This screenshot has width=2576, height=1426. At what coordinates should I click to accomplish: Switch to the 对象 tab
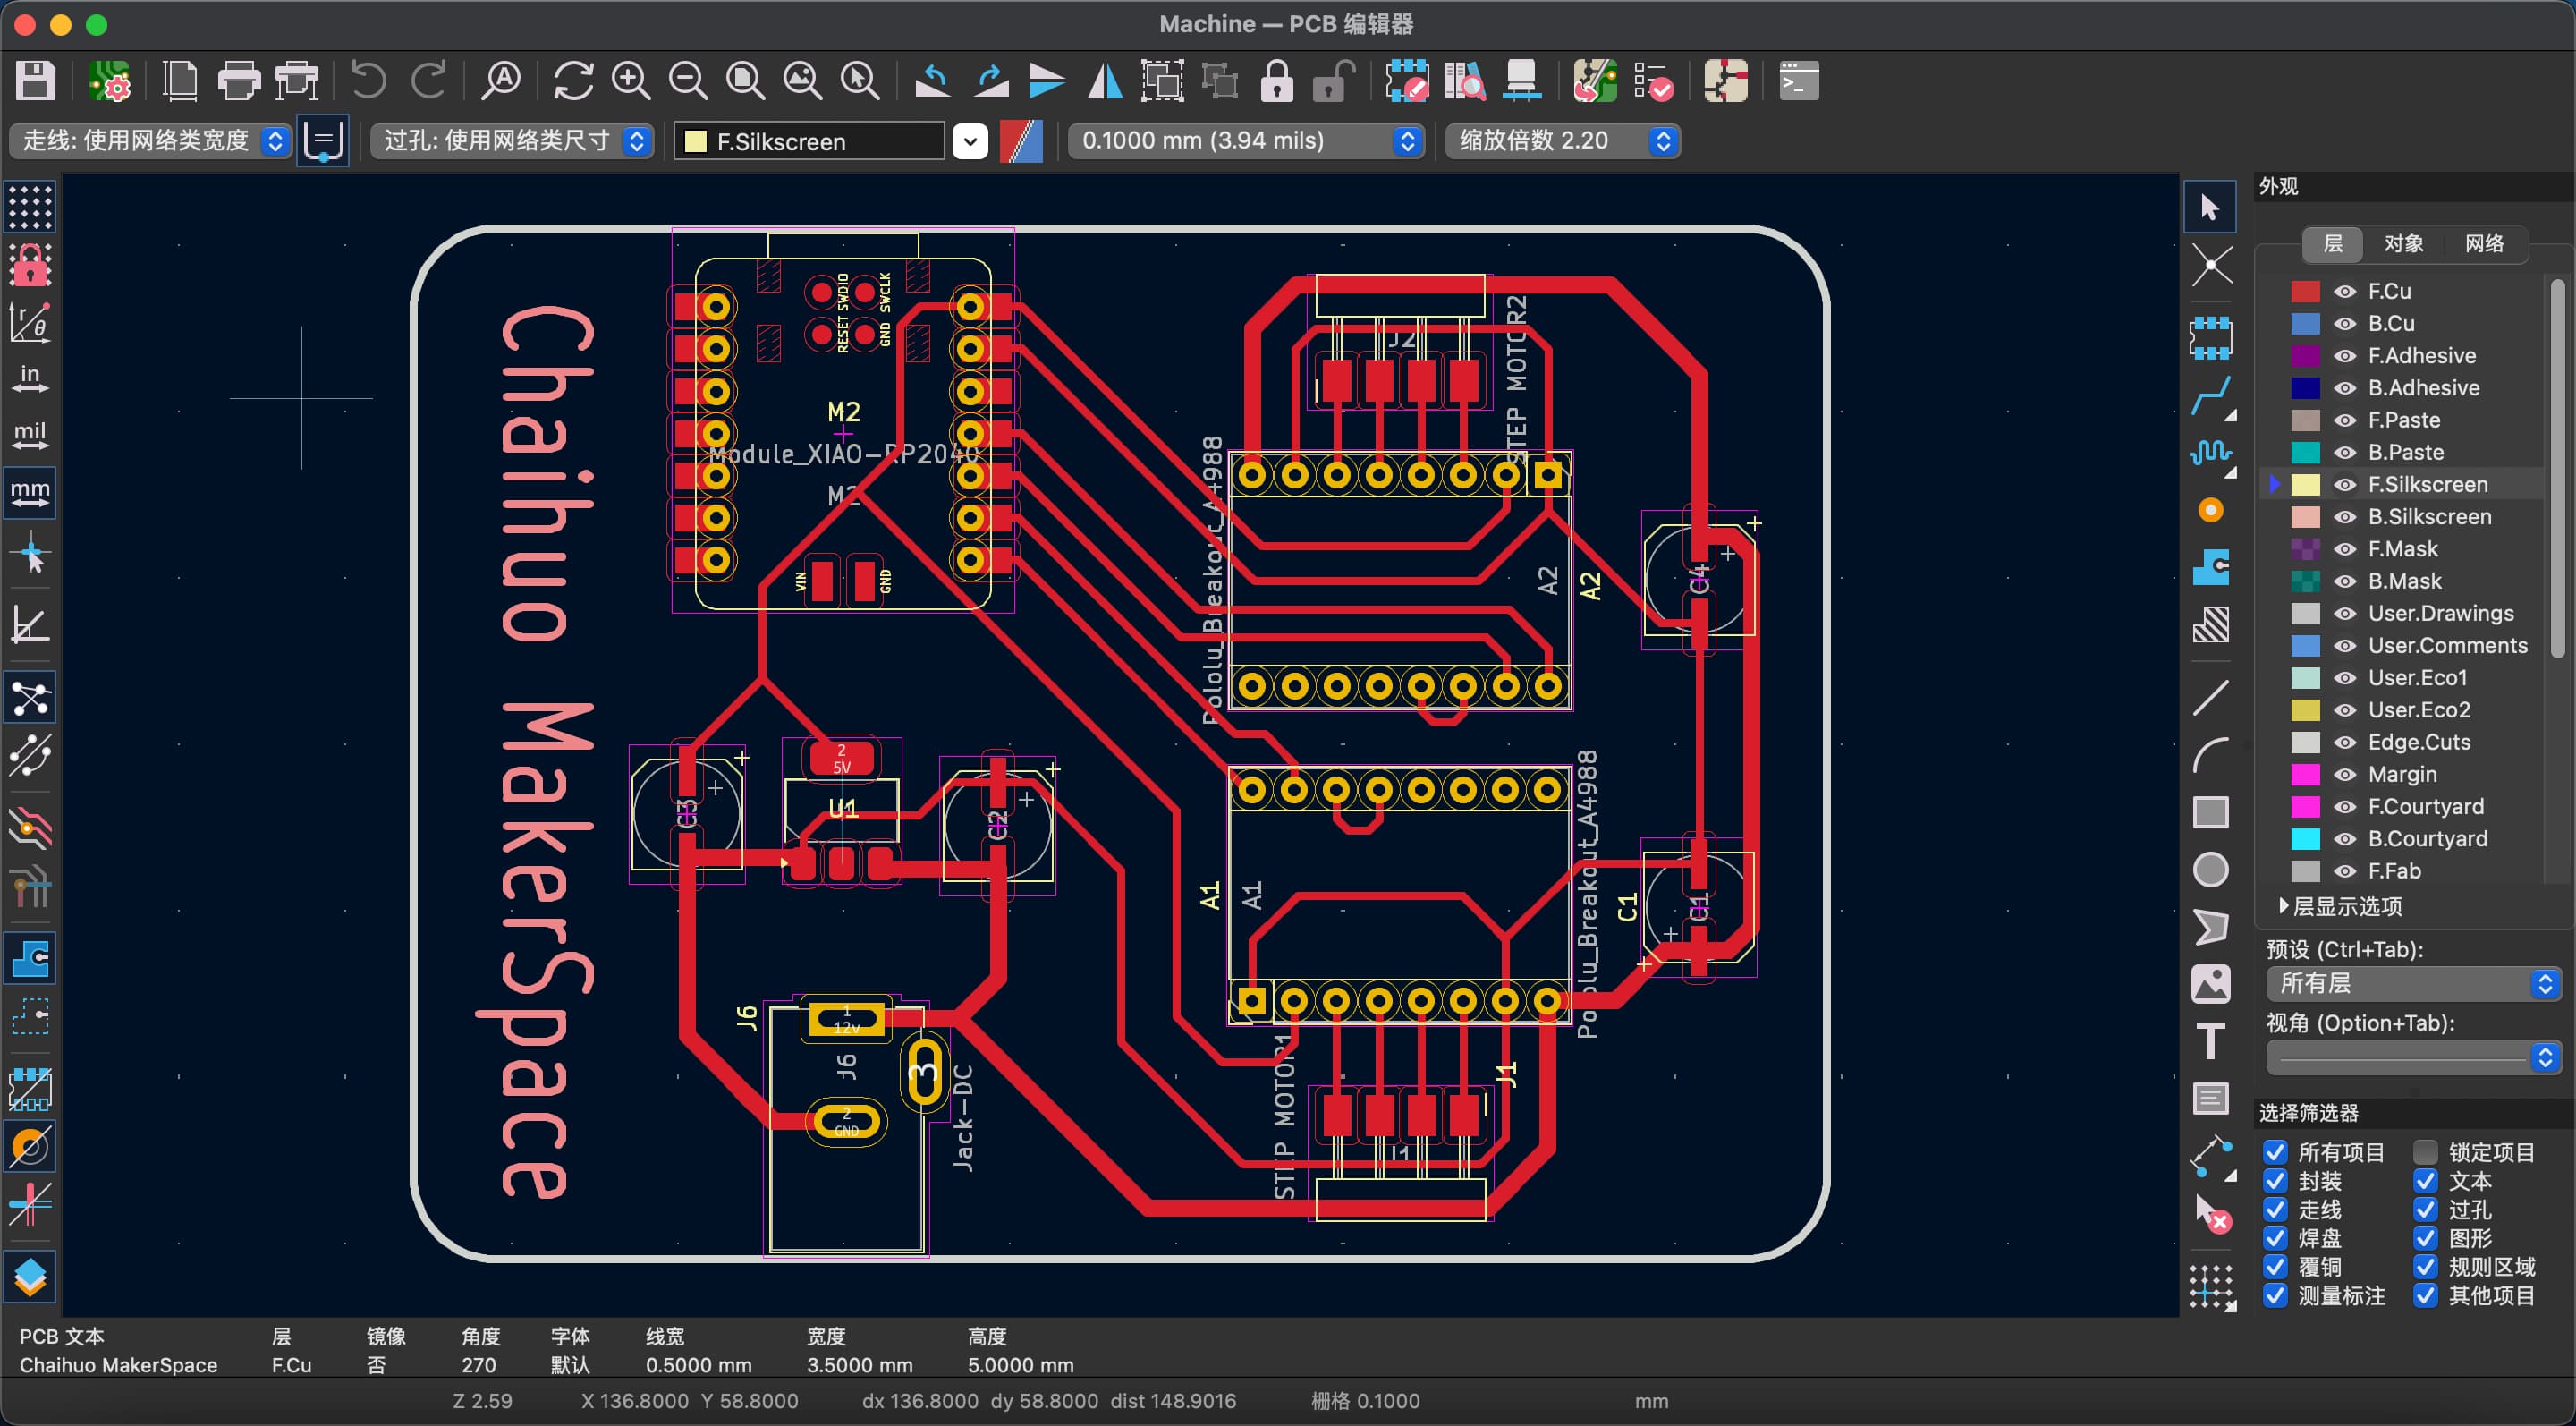[x=2403, y=244]
